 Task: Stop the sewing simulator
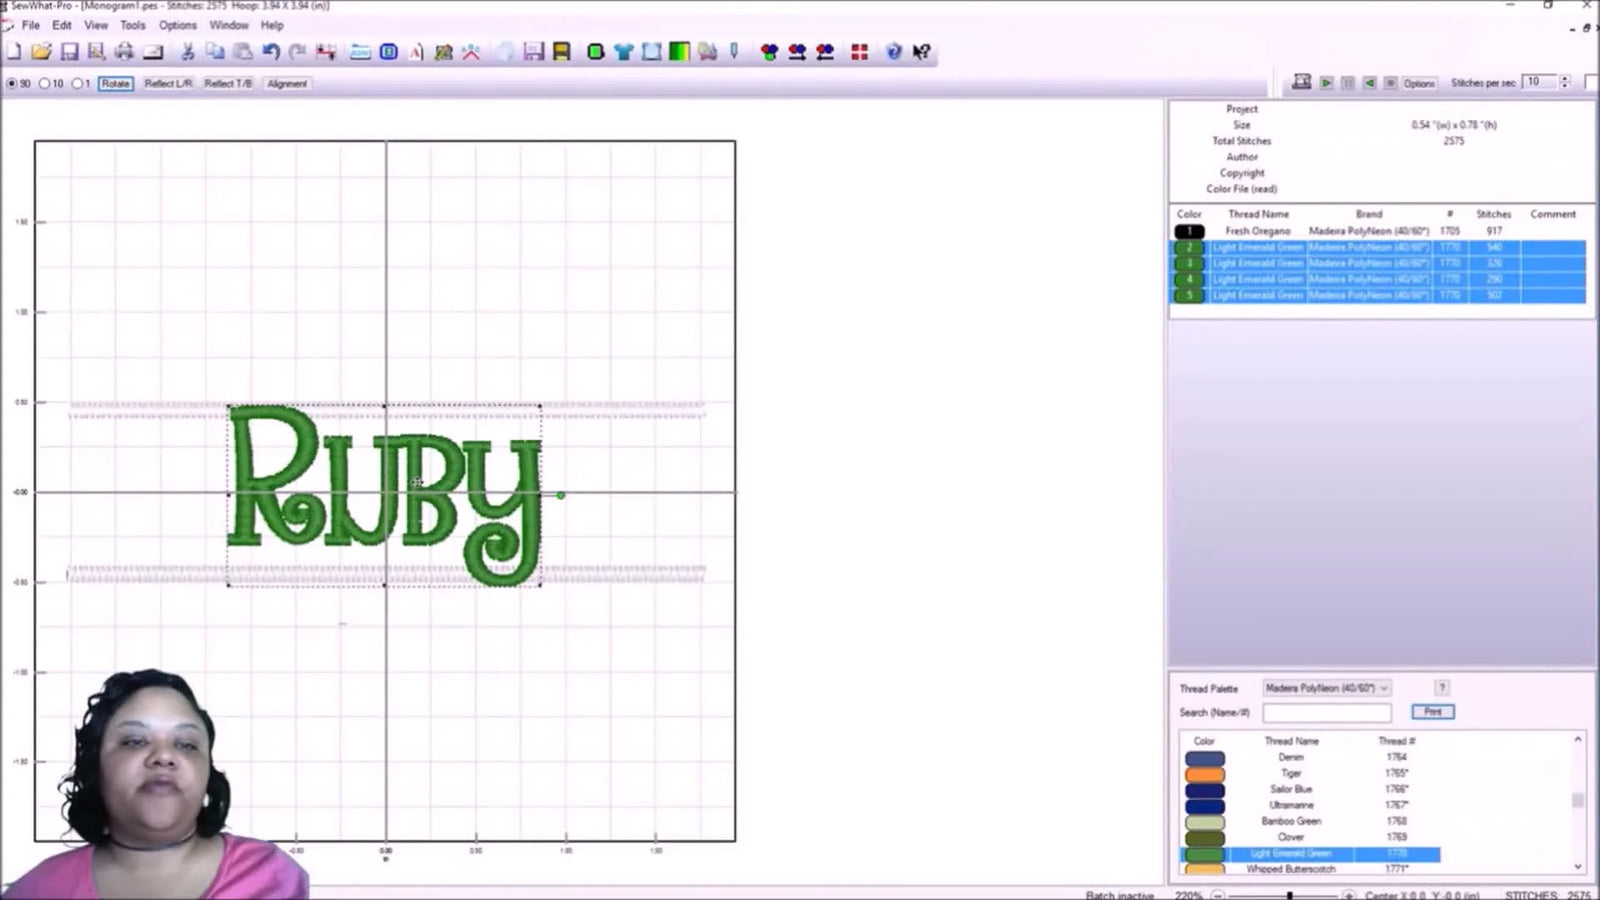point(1390,83)
